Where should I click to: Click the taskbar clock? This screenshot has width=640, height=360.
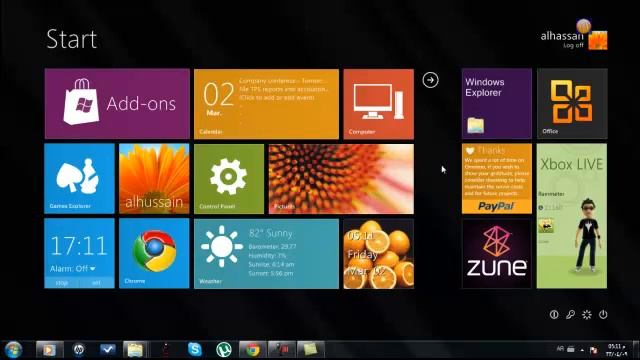click(616, 350)
